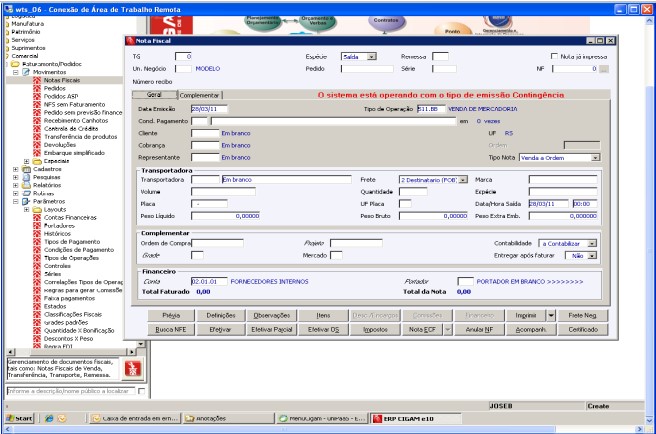The height and width of the screenshot is (434, 656).
Task: Open Controle de Crédito icon
Action: 37,128
